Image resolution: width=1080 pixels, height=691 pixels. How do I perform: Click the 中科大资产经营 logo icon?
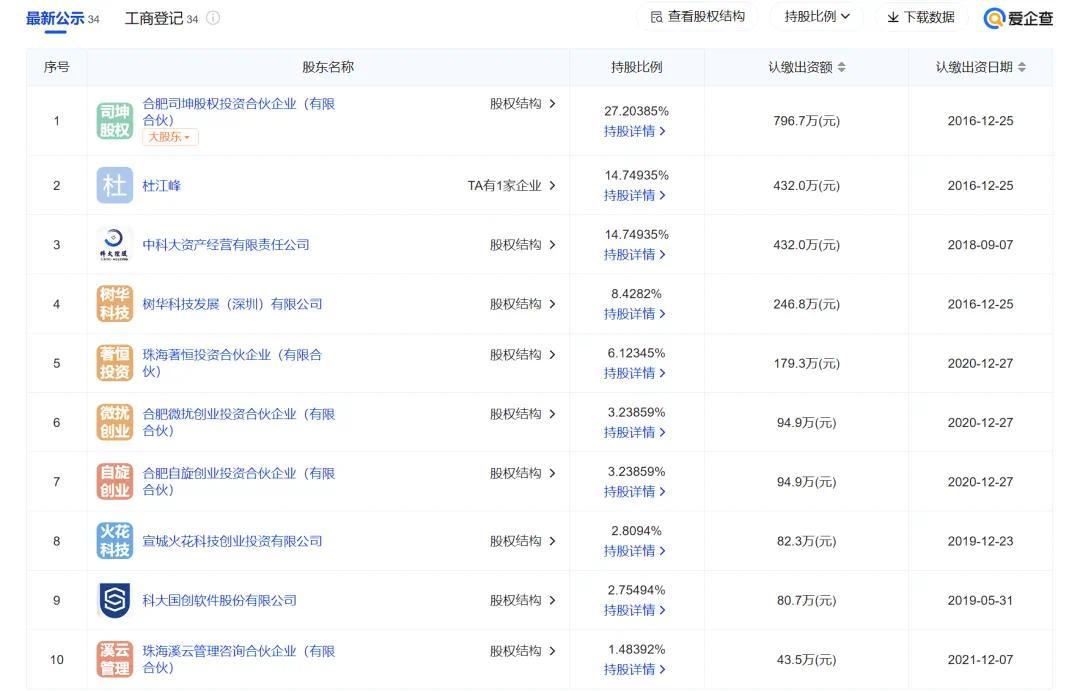pos(114,245)
